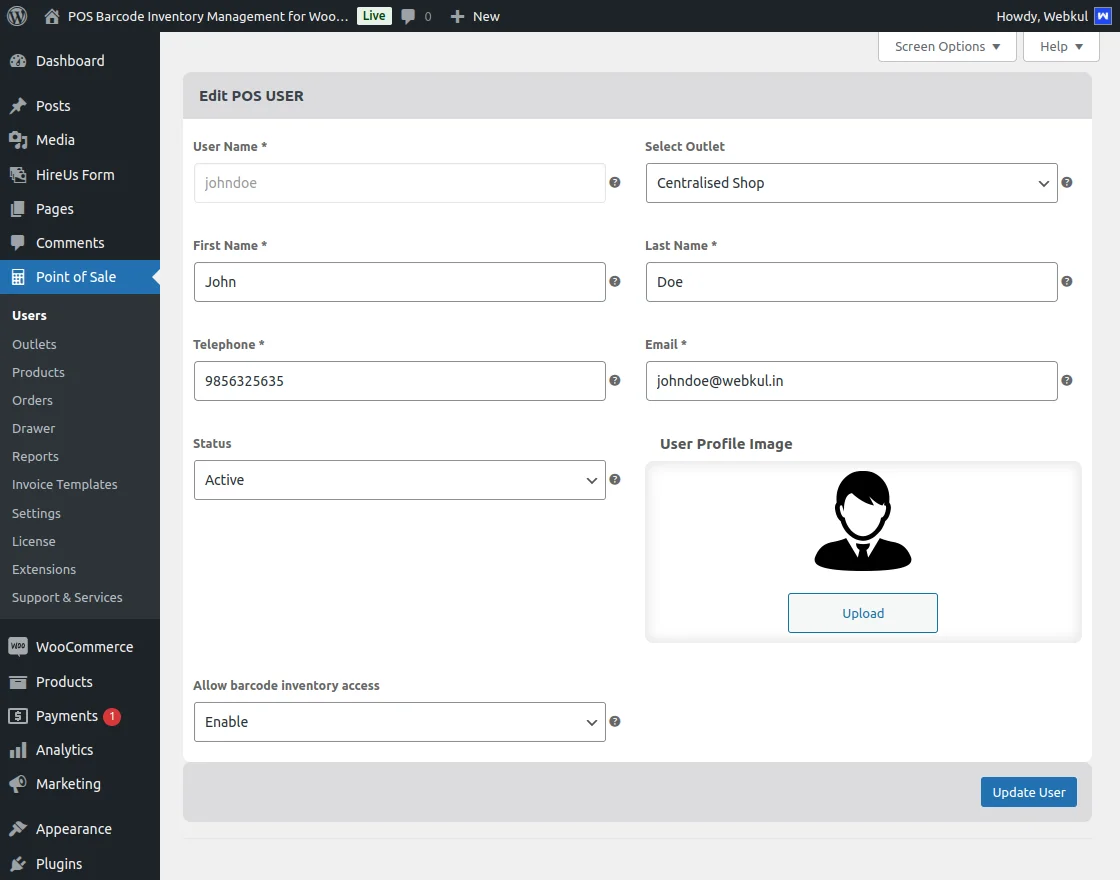Image resolution: width=1120 pixels, height=880 pixels.
Task: Select Settings under Point of Sale
Action: 36,513
